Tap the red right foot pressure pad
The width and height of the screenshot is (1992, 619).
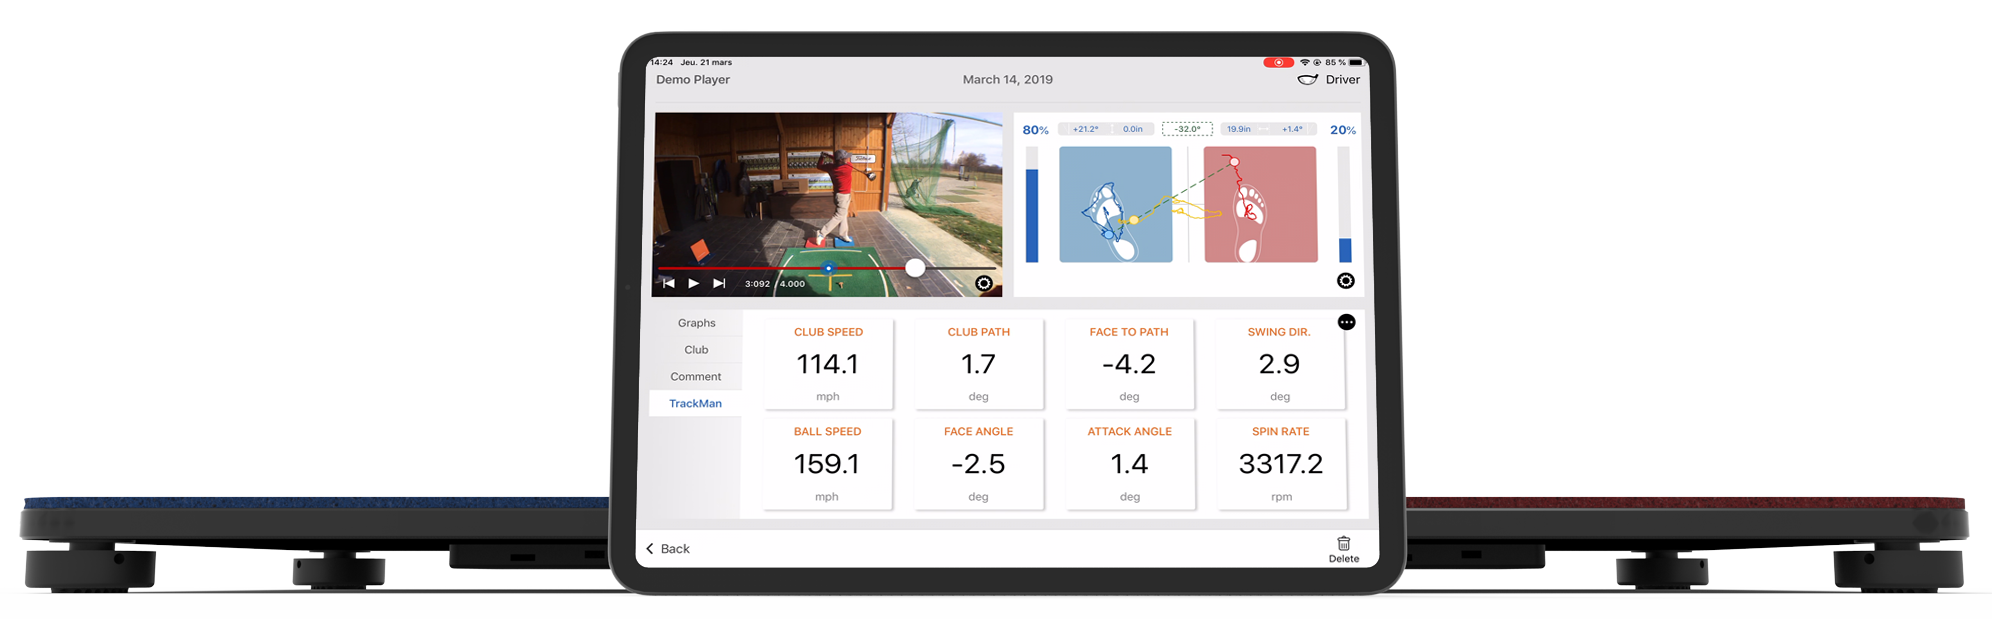[x=1260, y=205]
